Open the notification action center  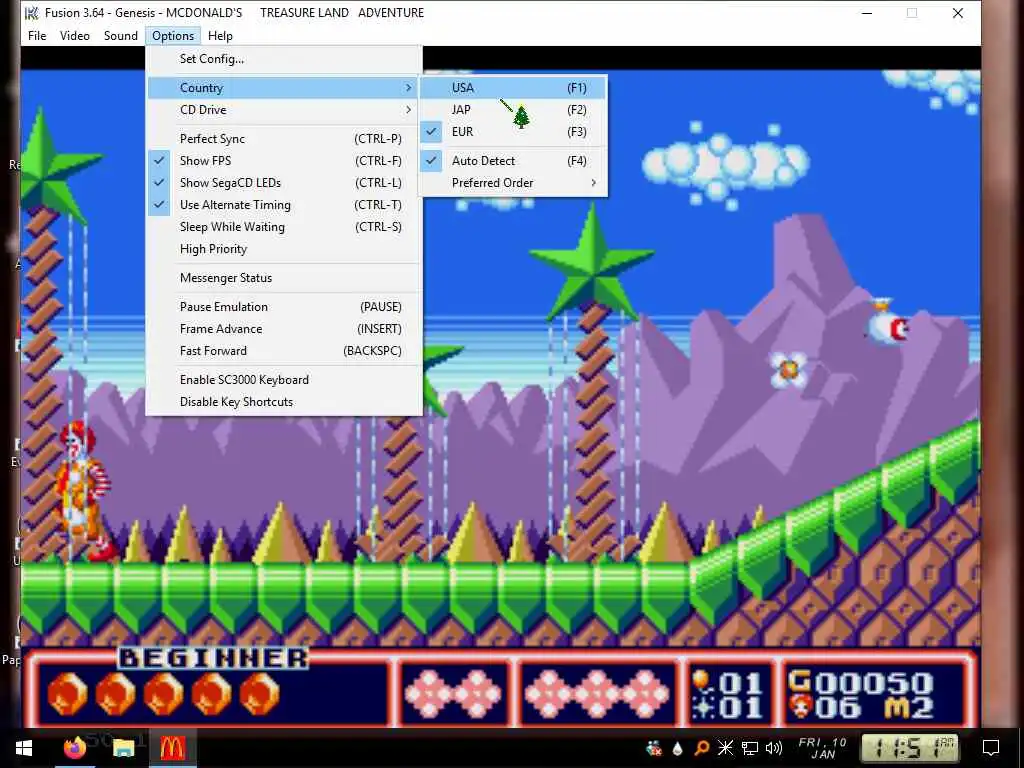click(991, 748)
